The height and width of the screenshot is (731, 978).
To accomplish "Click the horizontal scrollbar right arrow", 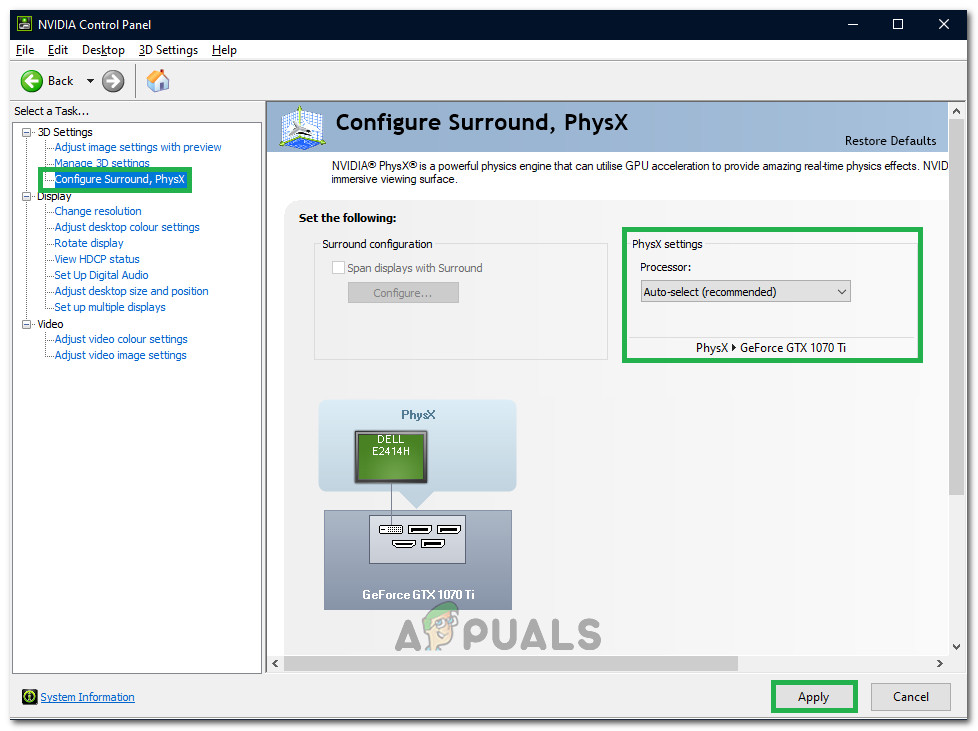I will point(939,664).
